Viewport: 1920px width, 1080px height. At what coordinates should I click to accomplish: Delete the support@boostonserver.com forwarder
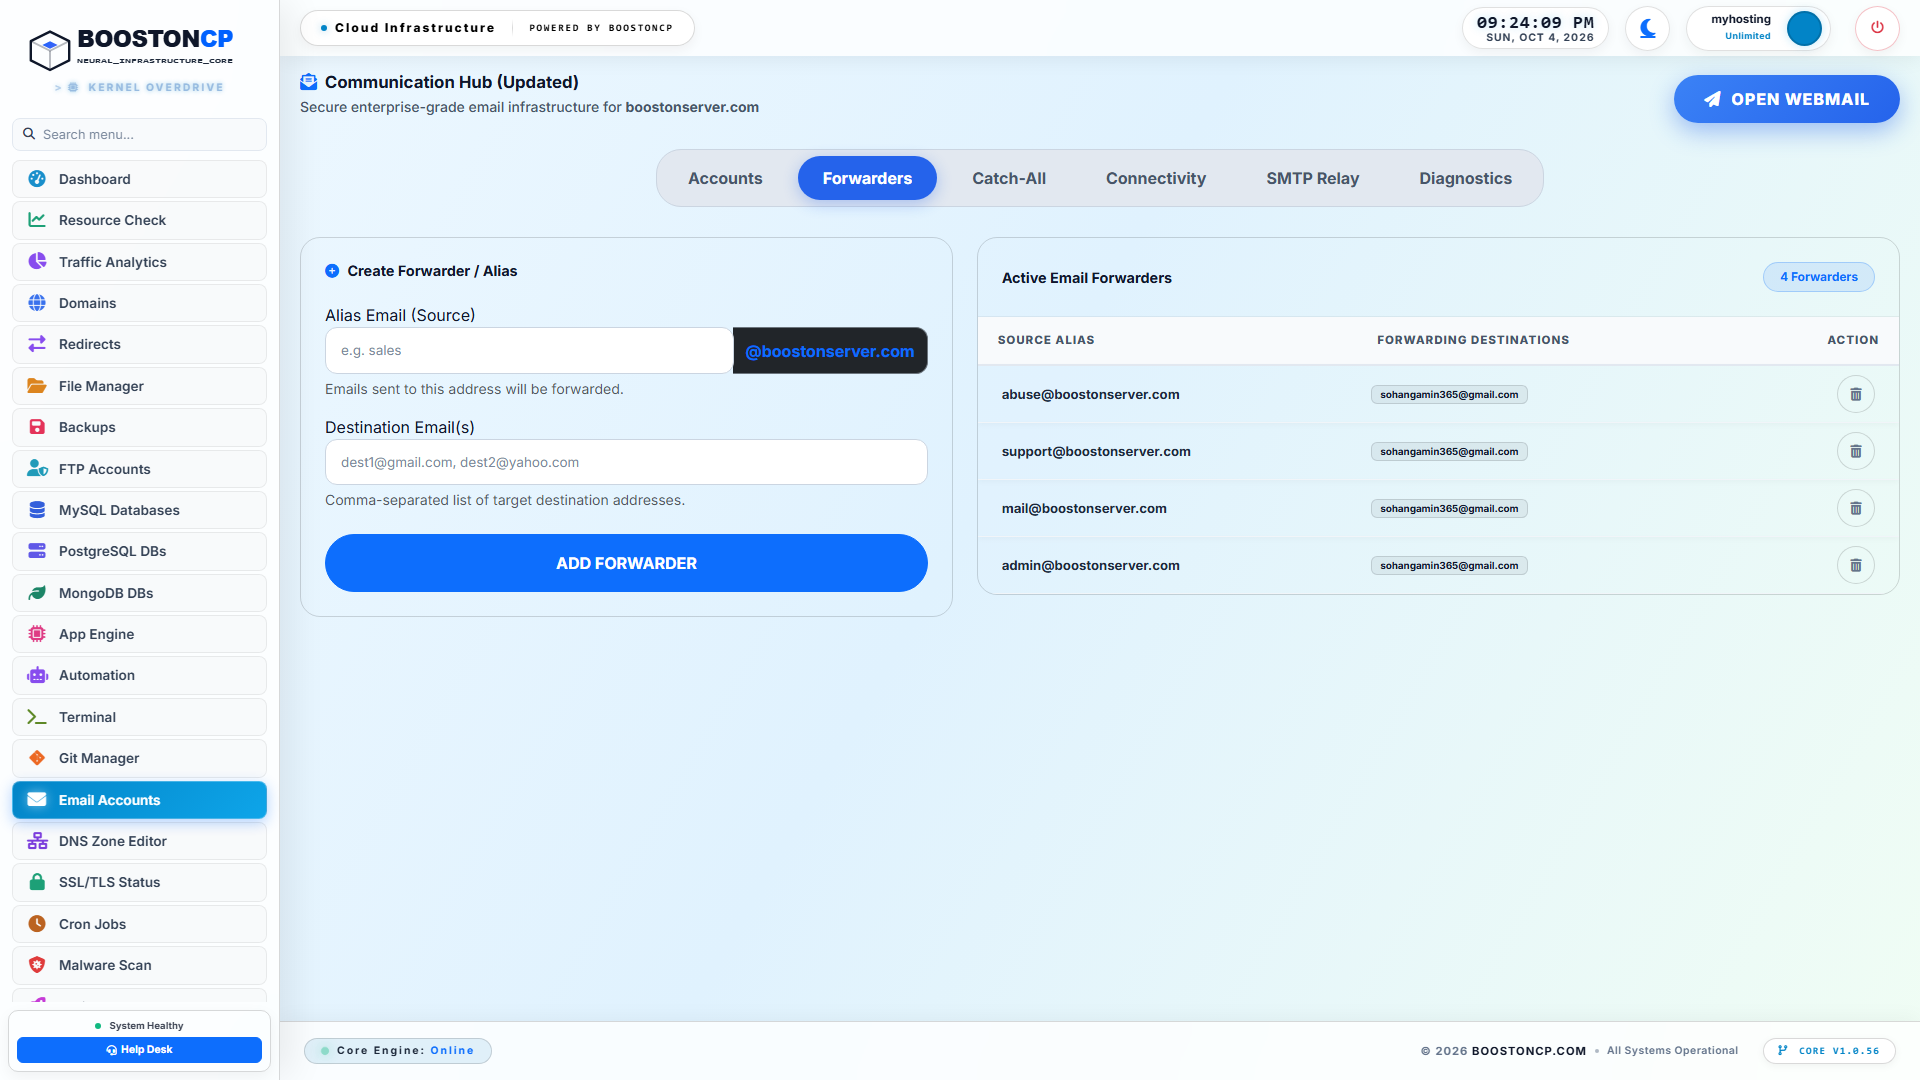tap(1855, 451)
